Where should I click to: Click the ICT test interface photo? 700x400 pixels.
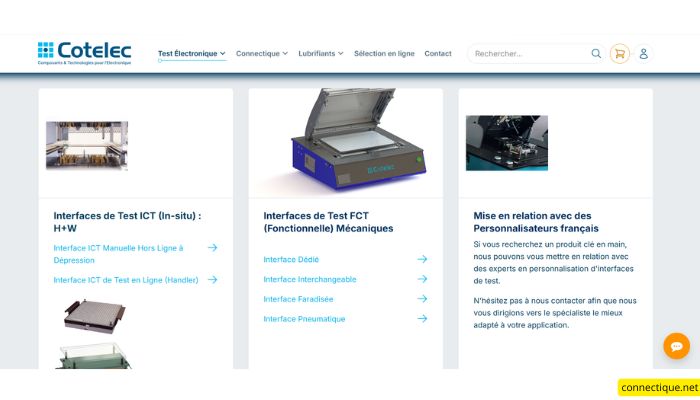[87, 146]
